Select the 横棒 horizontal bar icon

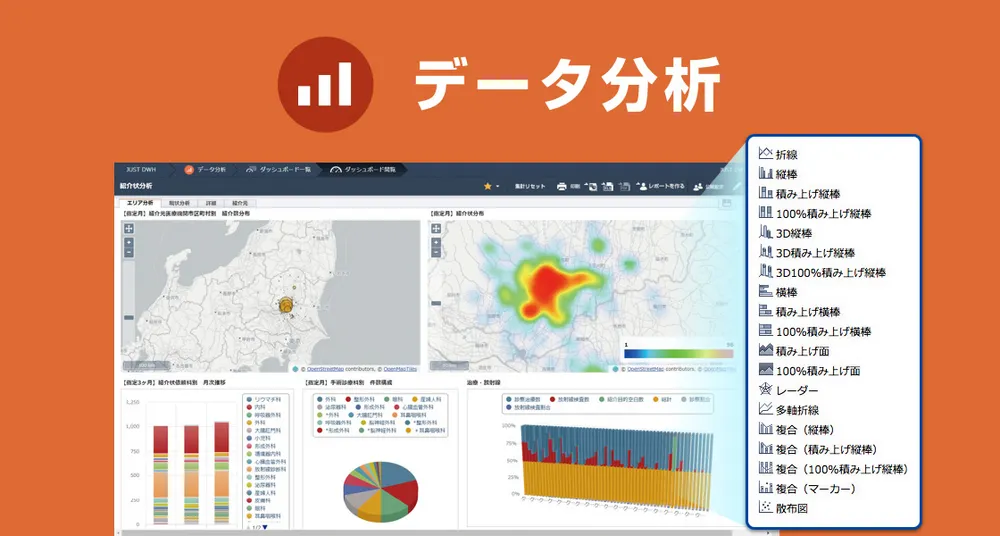(x=766, y=292)
